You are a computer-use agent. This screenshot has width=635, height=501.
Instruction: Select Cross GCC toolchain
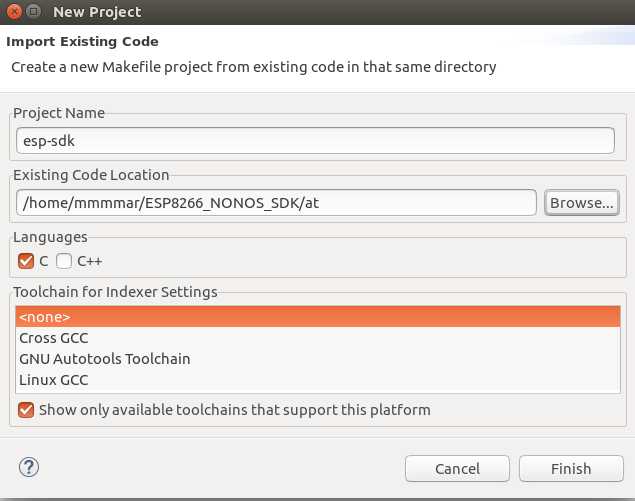point(318,338)
